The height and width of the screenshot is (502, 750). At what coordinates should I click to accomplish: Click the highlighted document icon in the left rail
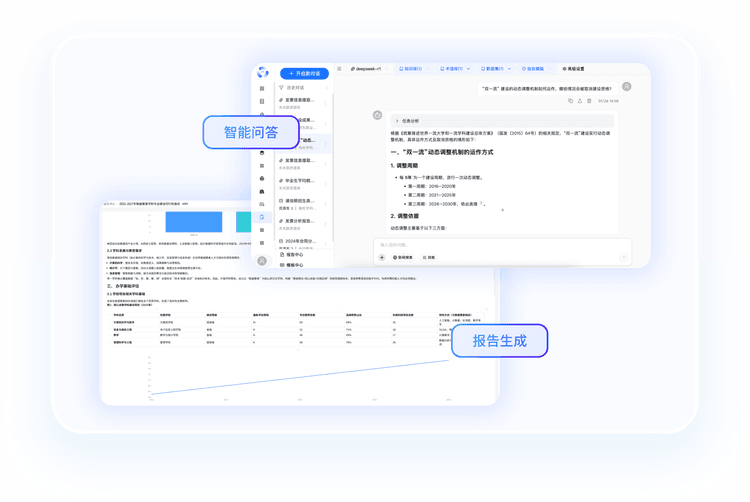[x=262, y=217]
